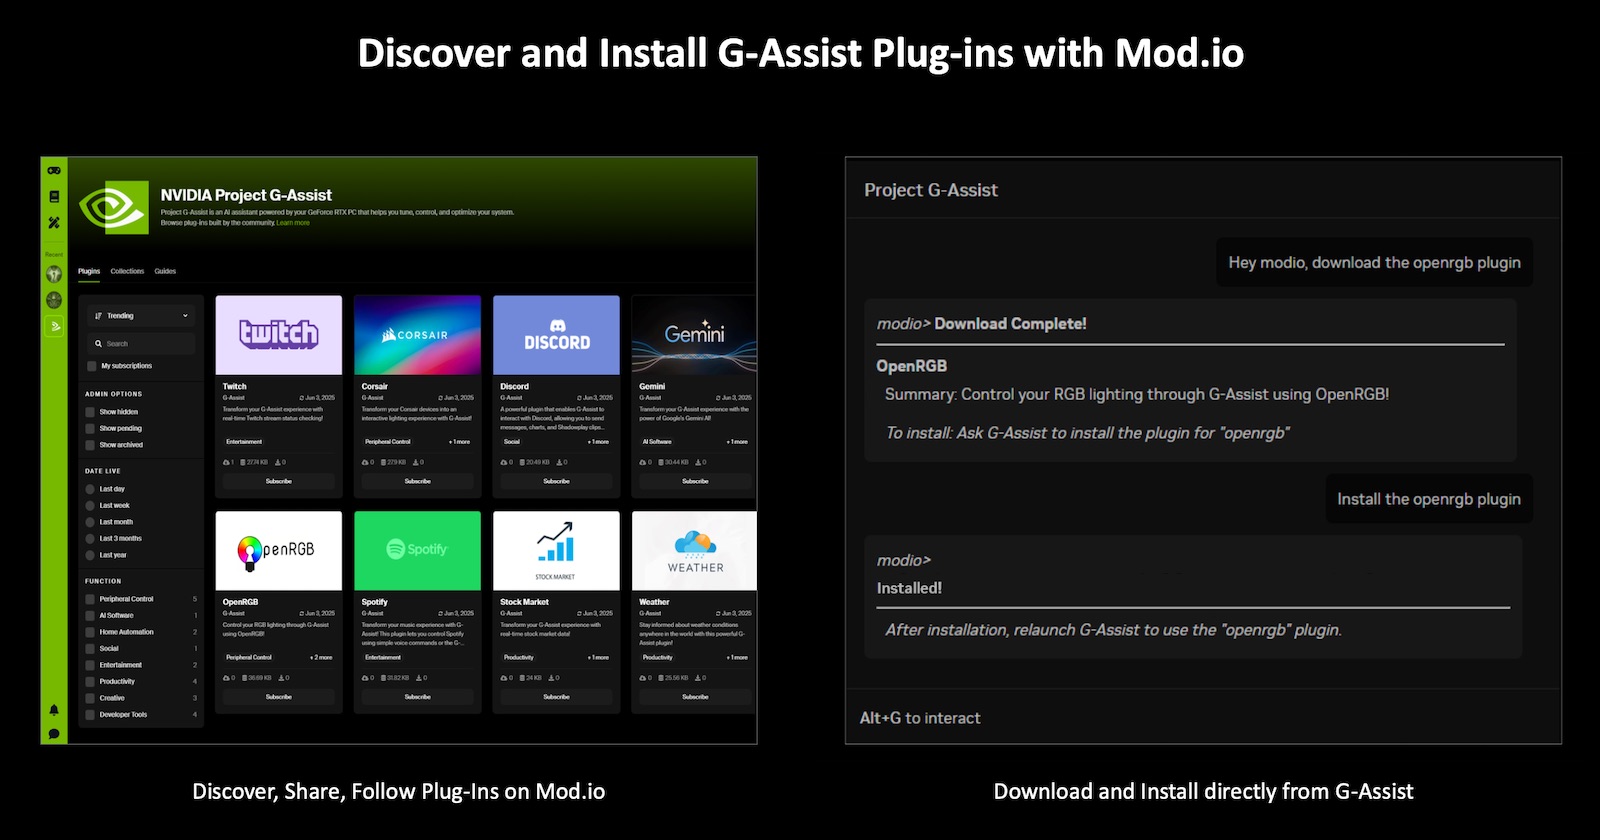Expand '+1 more' tags on Stock Market card
Screen dimensions: 1600x840
(x=599, y=658)
